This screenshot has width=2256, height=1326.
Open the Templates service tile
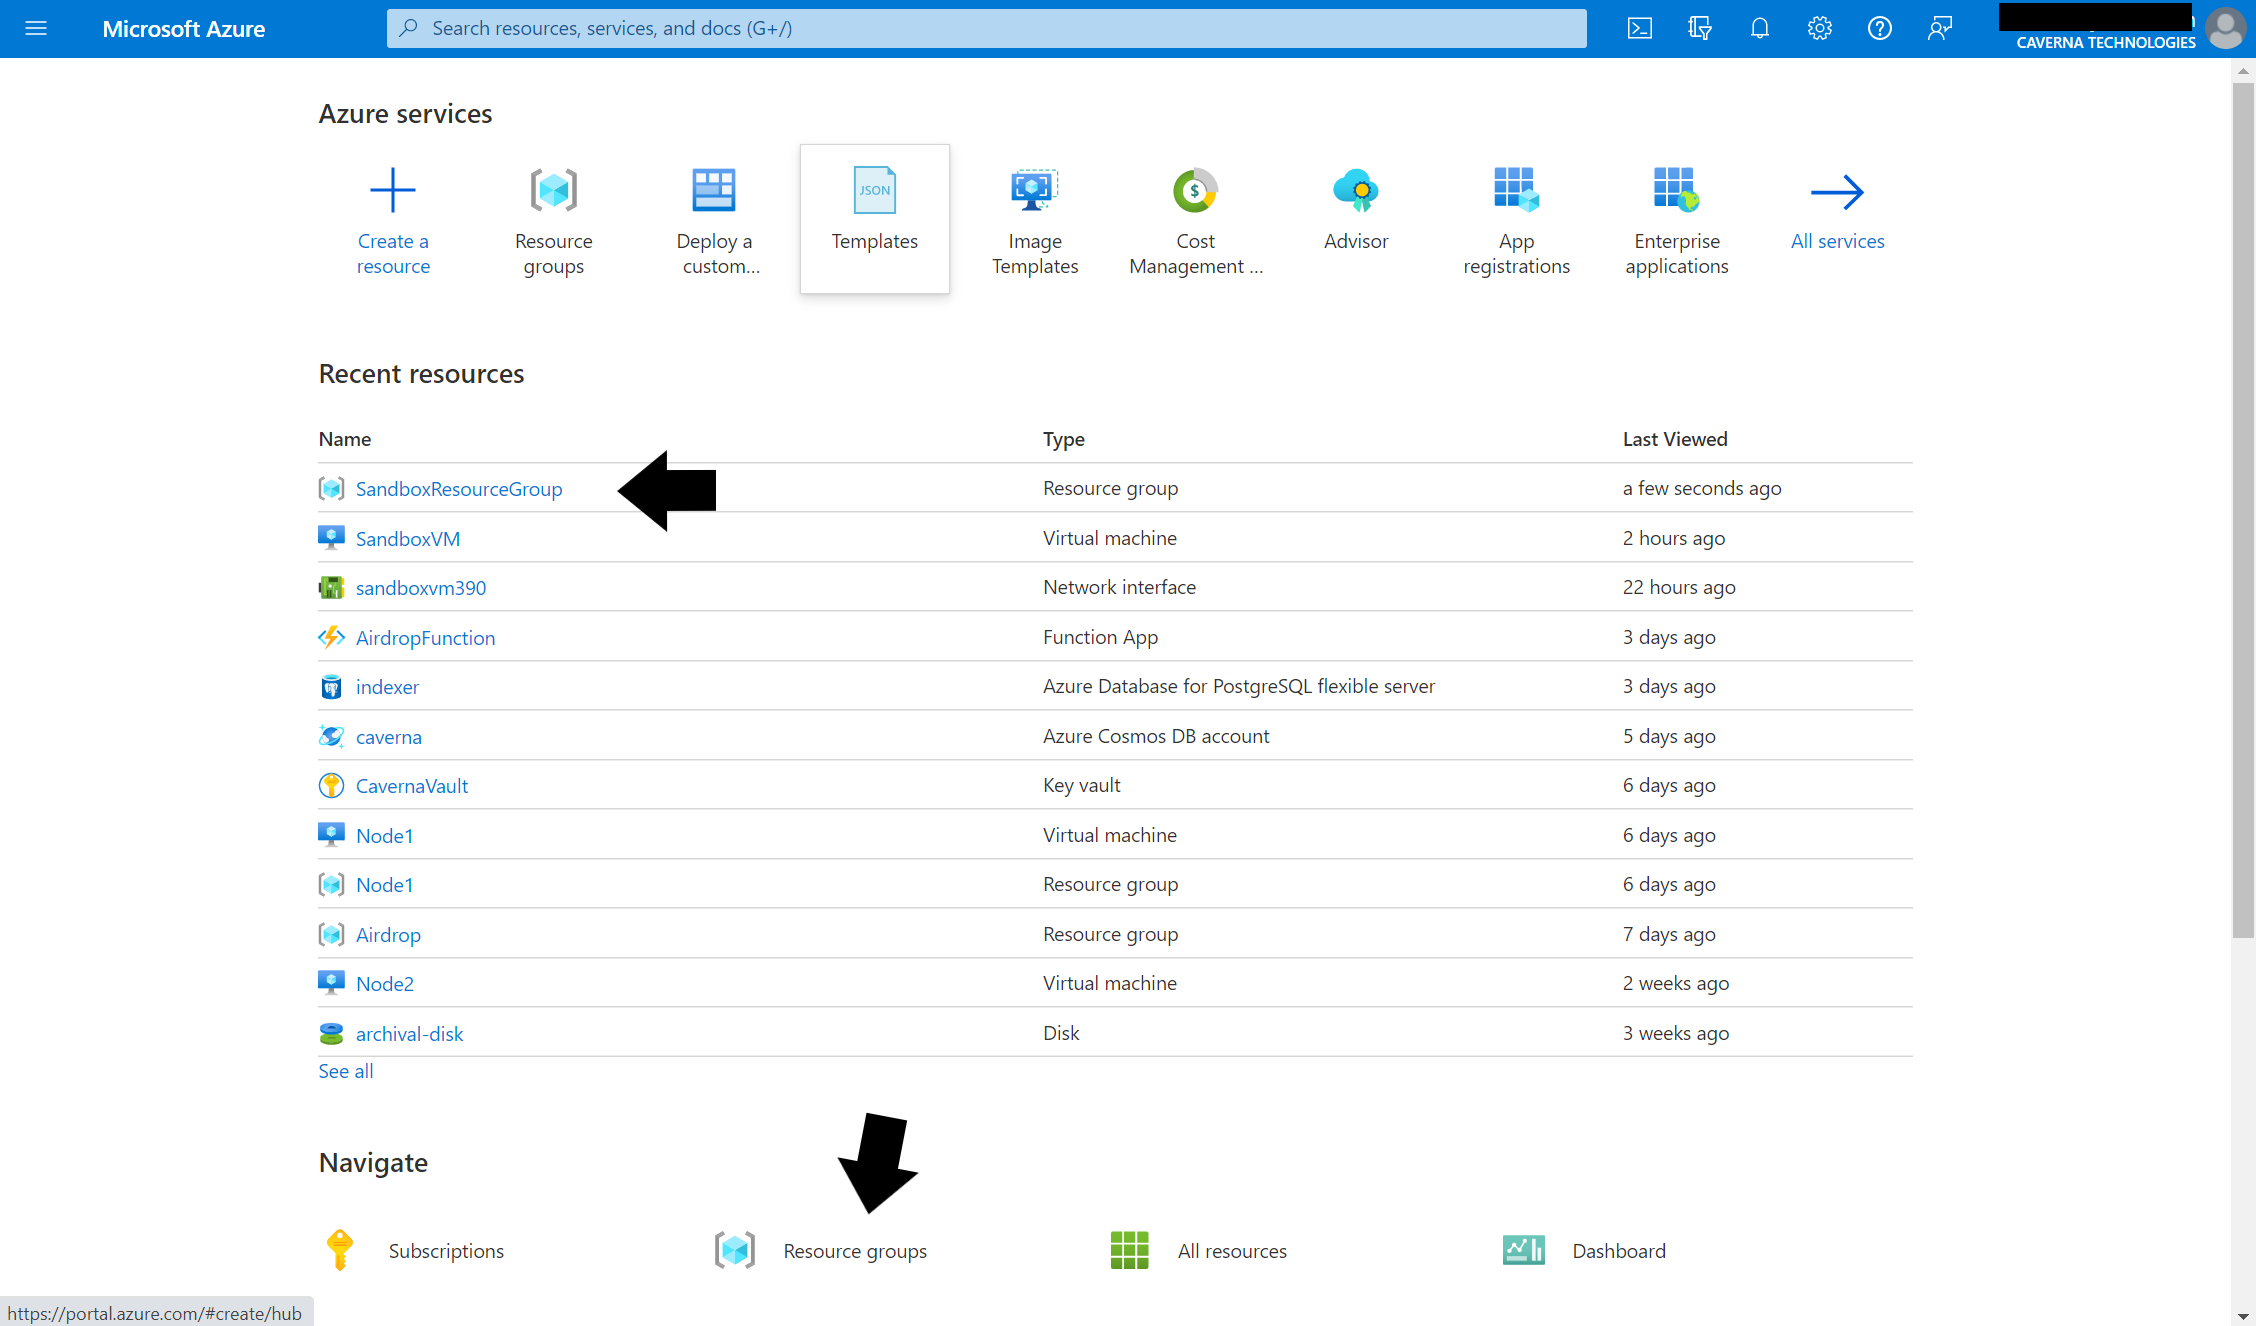[x=874, y=218]
